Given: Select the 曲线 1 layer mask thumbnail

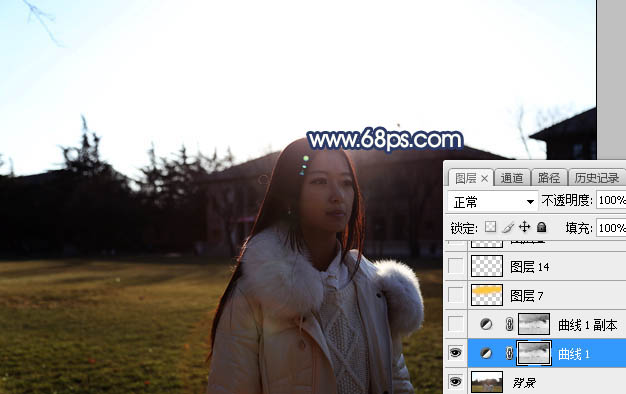Looking at the screenshot, I should coord(534,353).
